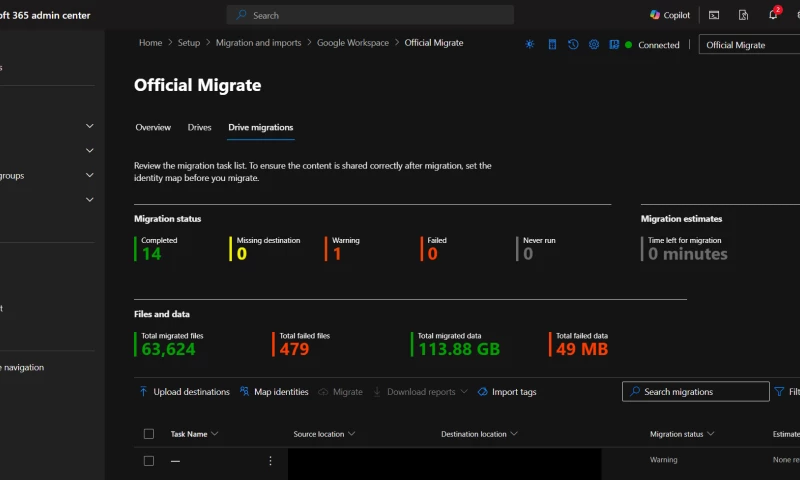
Task: Open Migration and imports breadcrumb
Action: point(259,43)
